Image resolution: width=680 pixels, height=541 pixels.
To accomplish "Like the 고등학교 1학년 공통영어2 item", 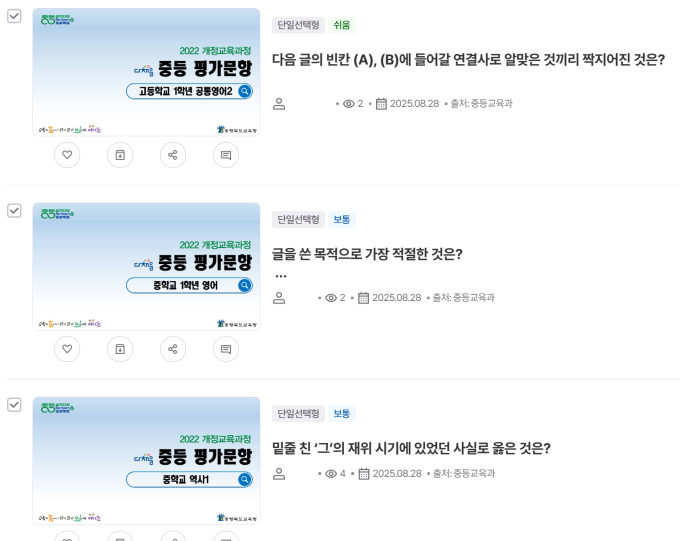I will 67,155.
